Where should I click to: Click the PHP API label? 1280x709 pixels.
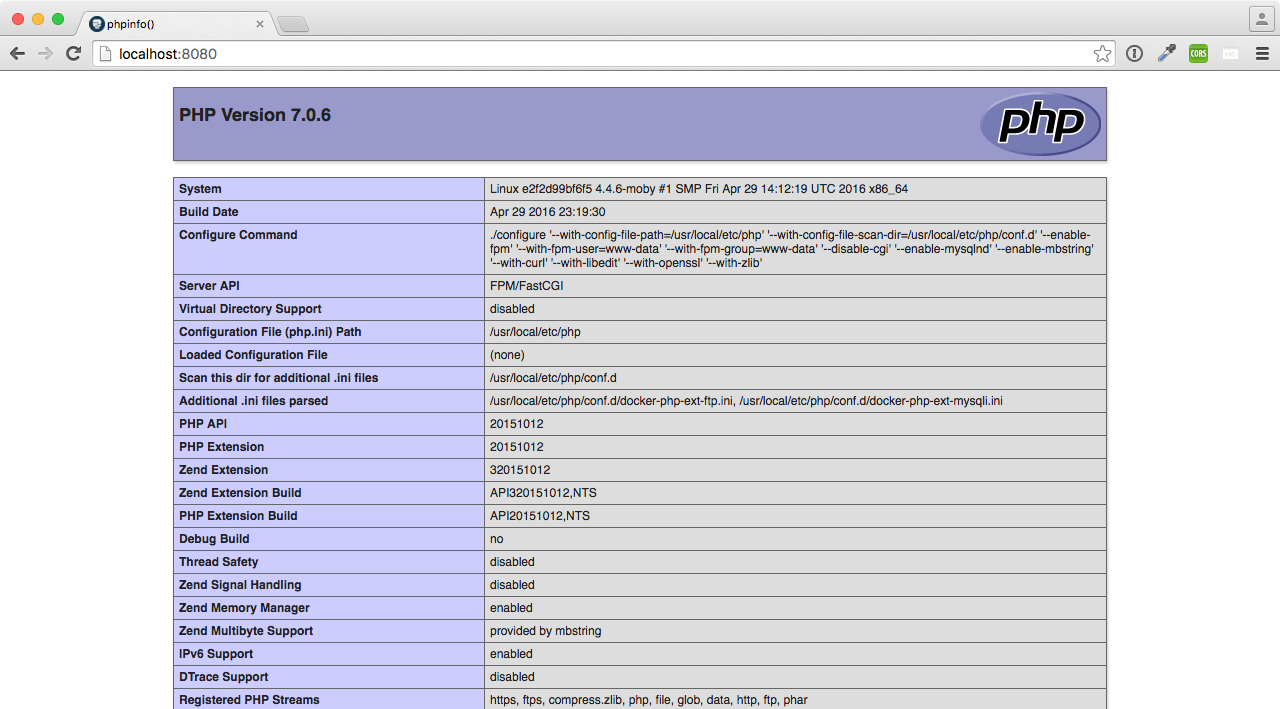(x=203, y=424)
